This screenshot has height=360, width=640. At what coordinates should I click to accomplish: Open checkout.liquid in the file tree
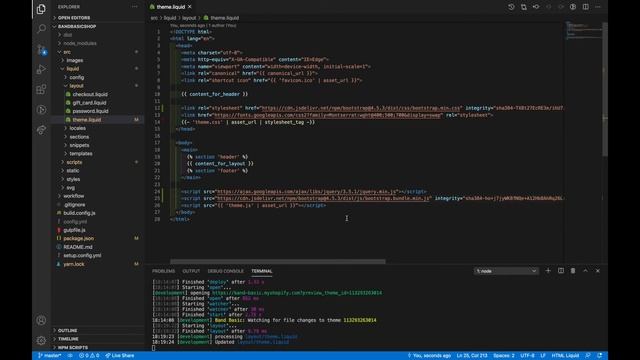(98, 94)
